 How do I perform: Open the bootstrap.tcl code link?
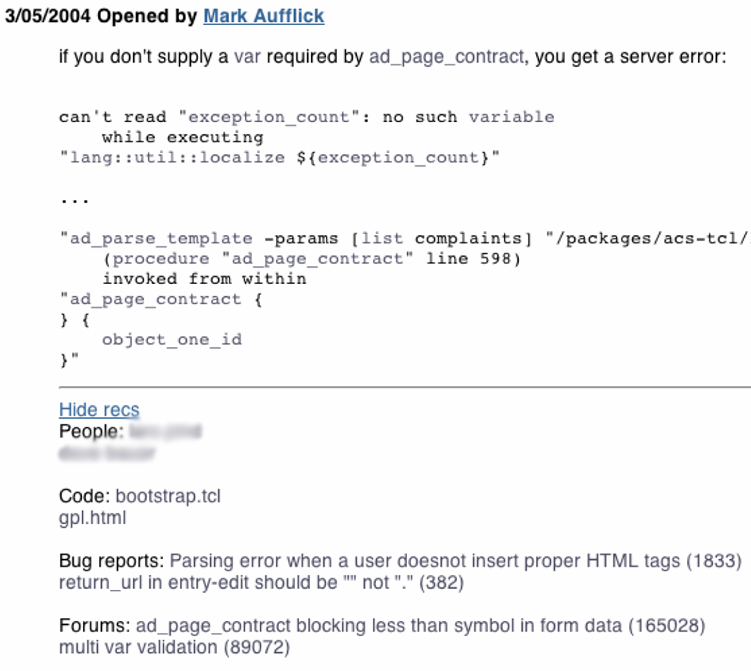coord(168,496)
